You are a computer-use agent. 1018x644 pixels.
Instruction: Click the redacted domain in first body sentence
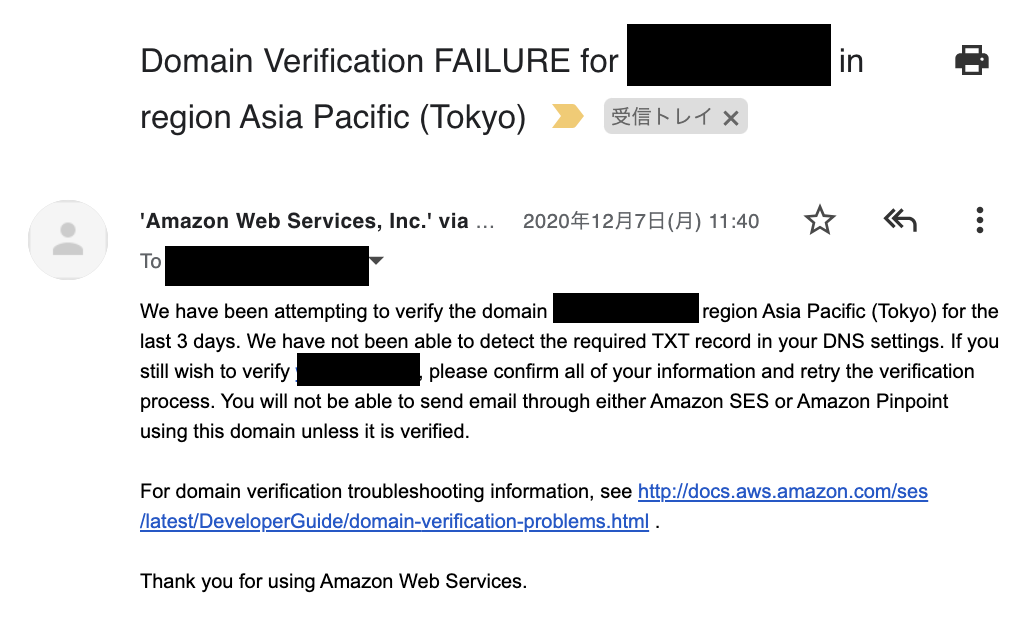[x=625, y=309]
